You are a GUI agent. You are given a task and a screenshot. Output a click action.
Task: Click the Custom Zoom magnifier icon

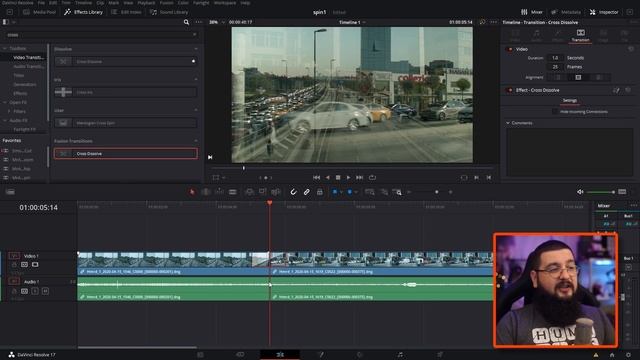tap(397, 192)
